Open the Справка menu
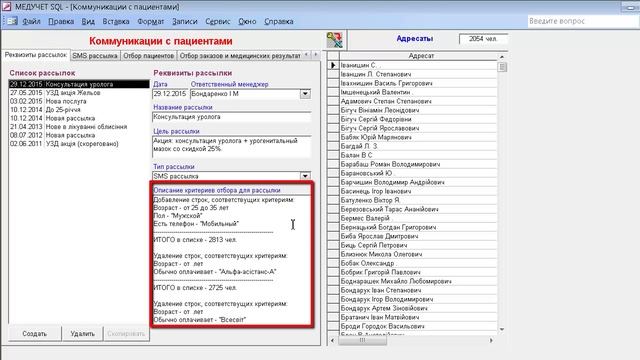640x360 pixels. [x=278, y=21]
